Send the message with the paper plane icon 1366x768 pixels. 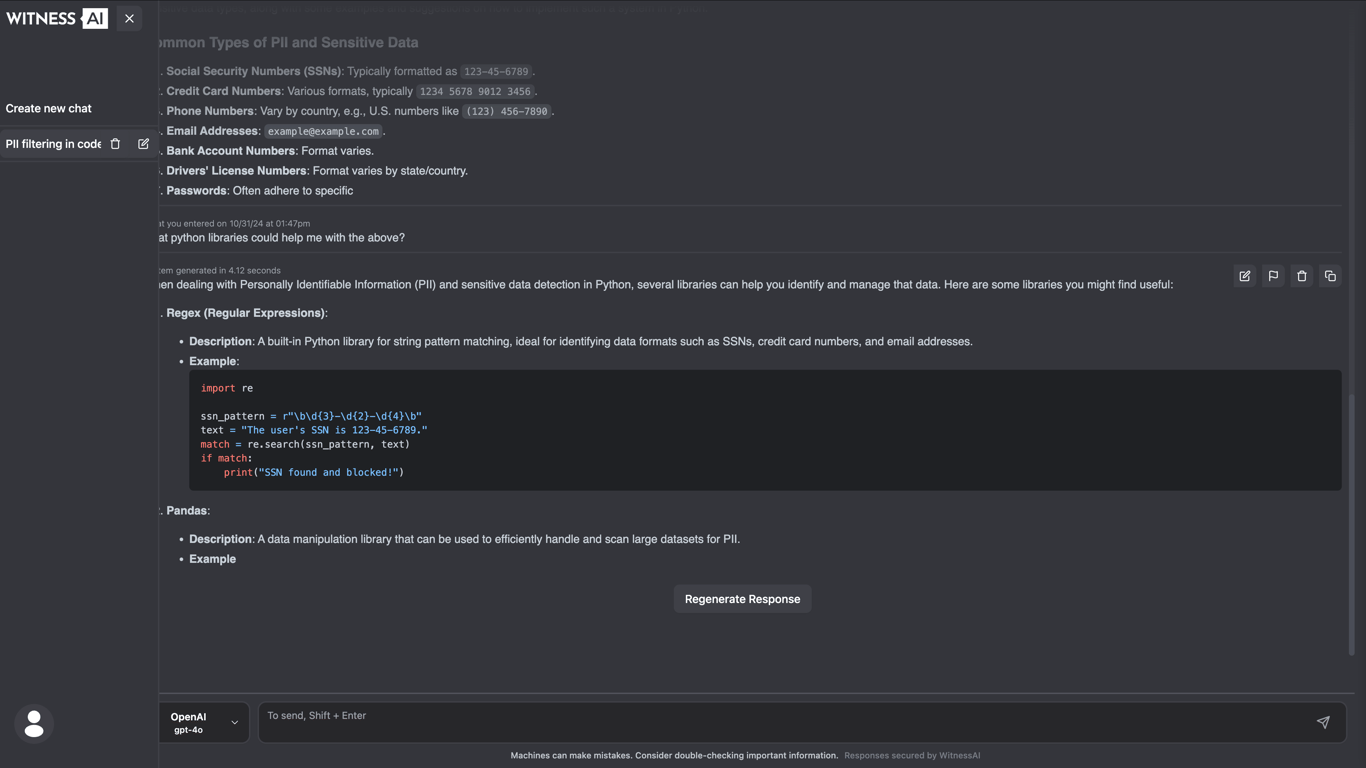(x=1323, y=722)
